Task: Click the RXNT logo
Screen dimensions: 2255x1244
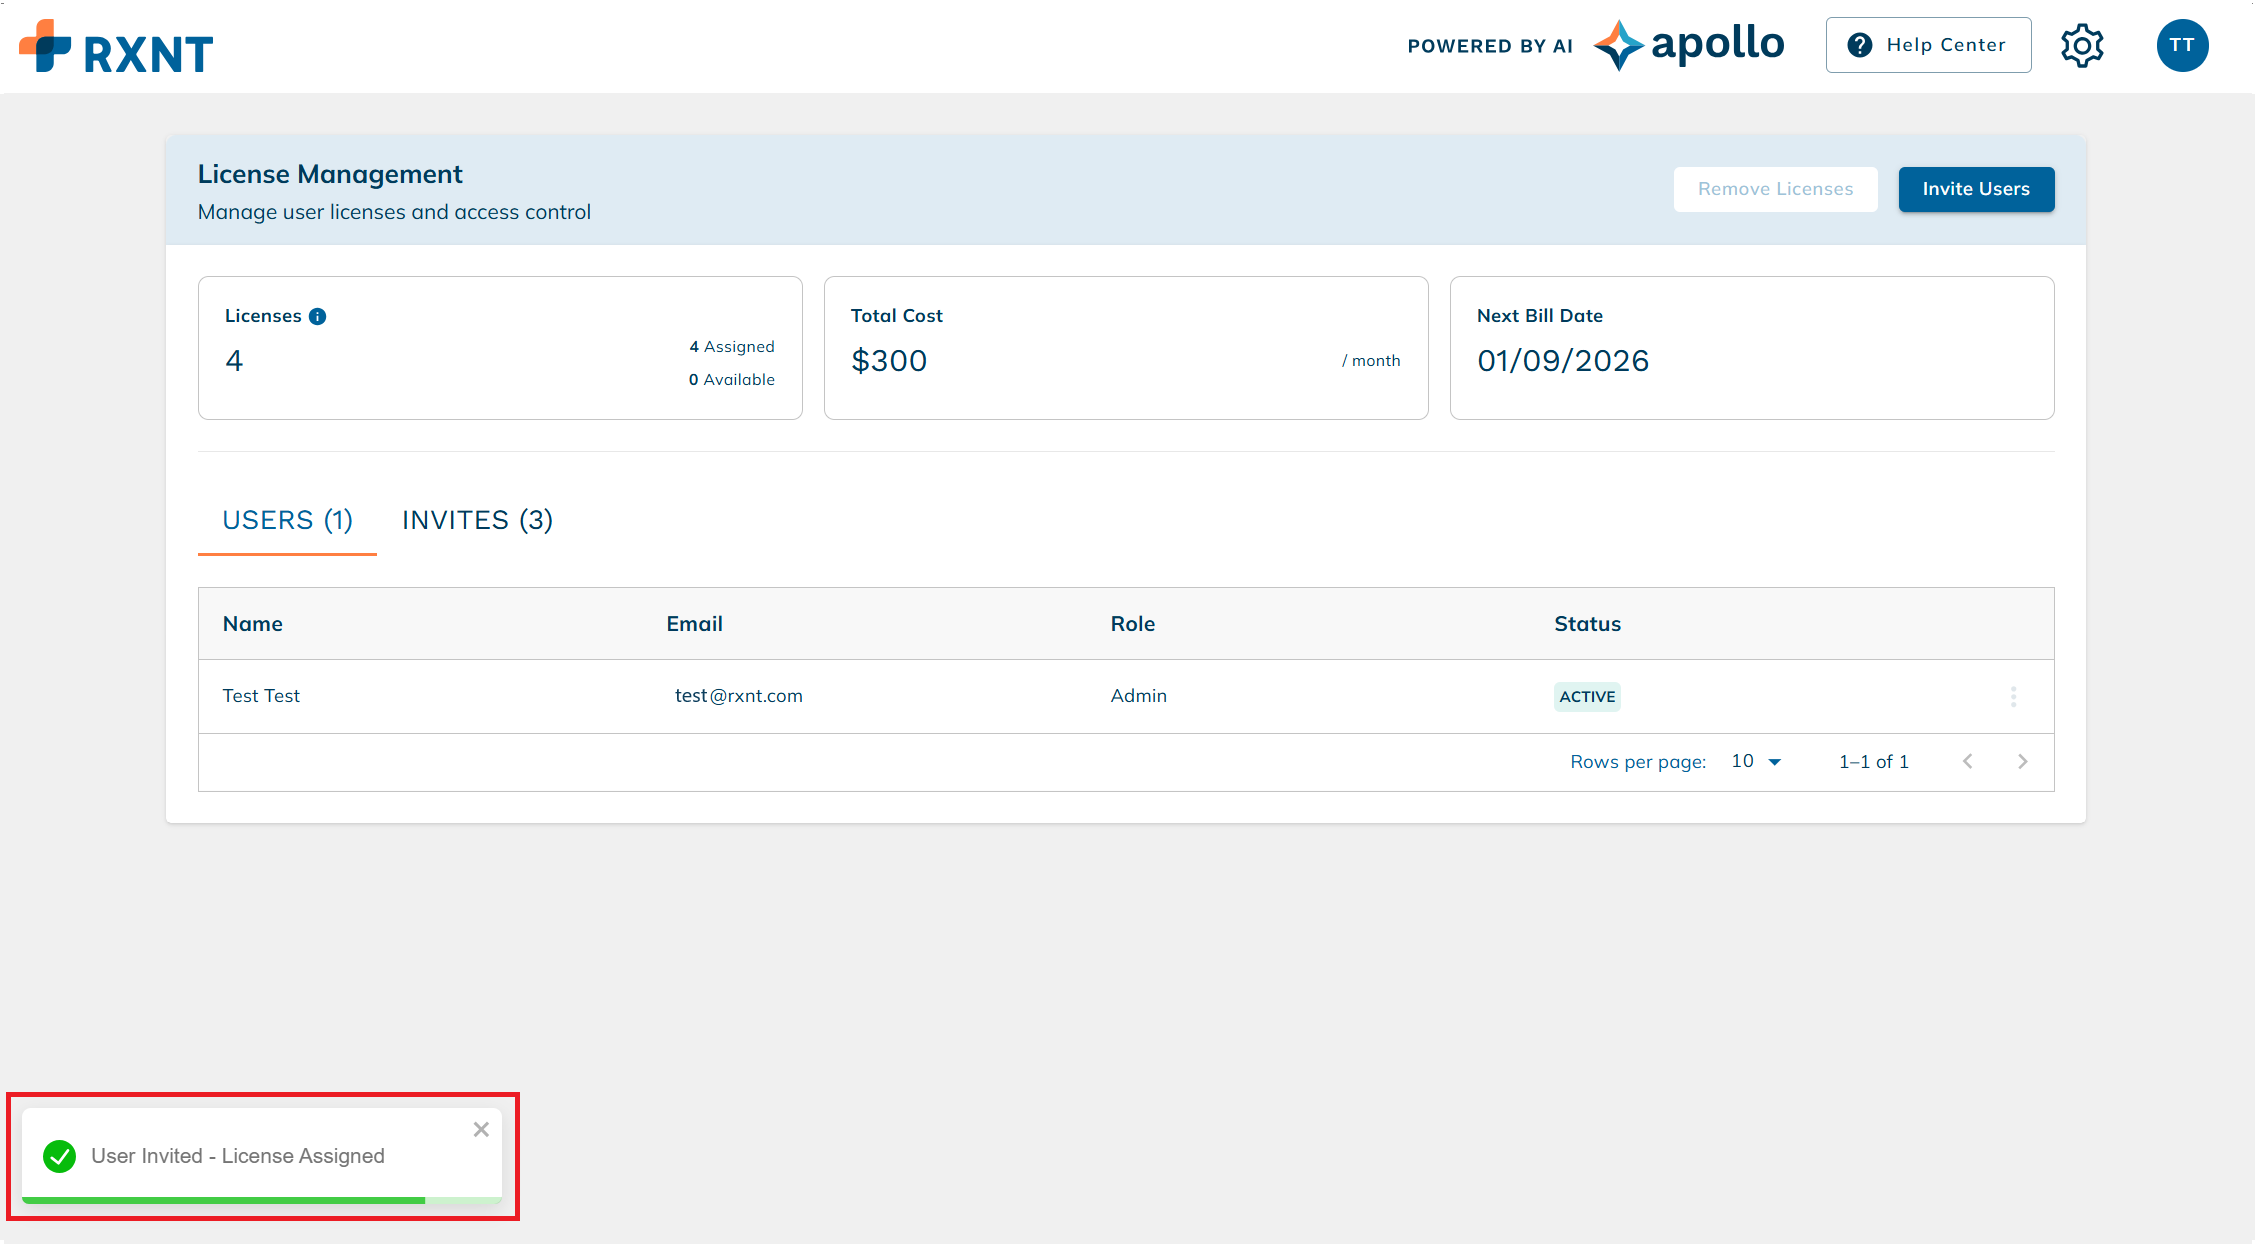Action: [x=117, y=45]
